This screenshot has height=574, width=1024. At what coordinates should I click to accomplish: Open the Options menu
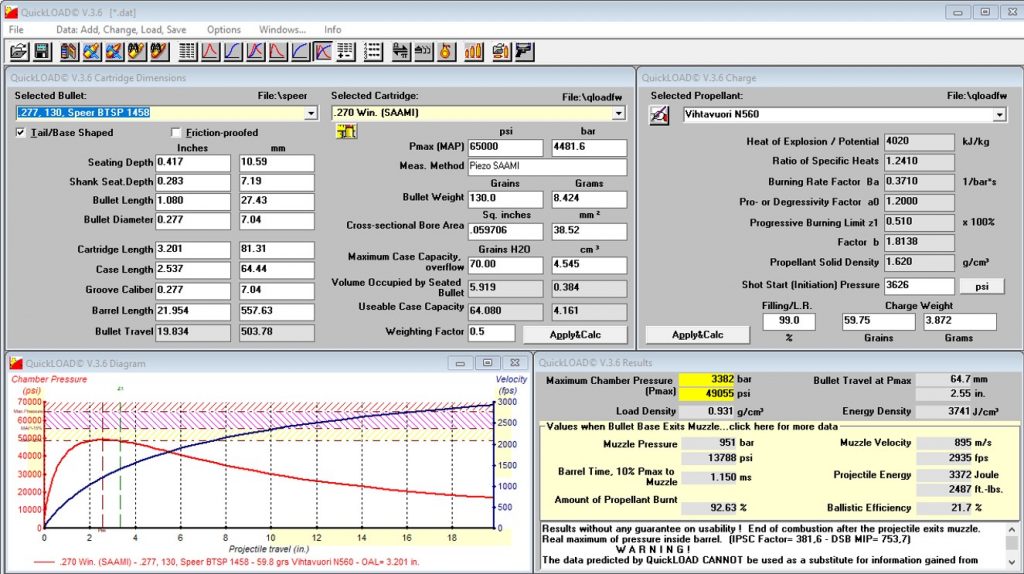click(224, 29)
